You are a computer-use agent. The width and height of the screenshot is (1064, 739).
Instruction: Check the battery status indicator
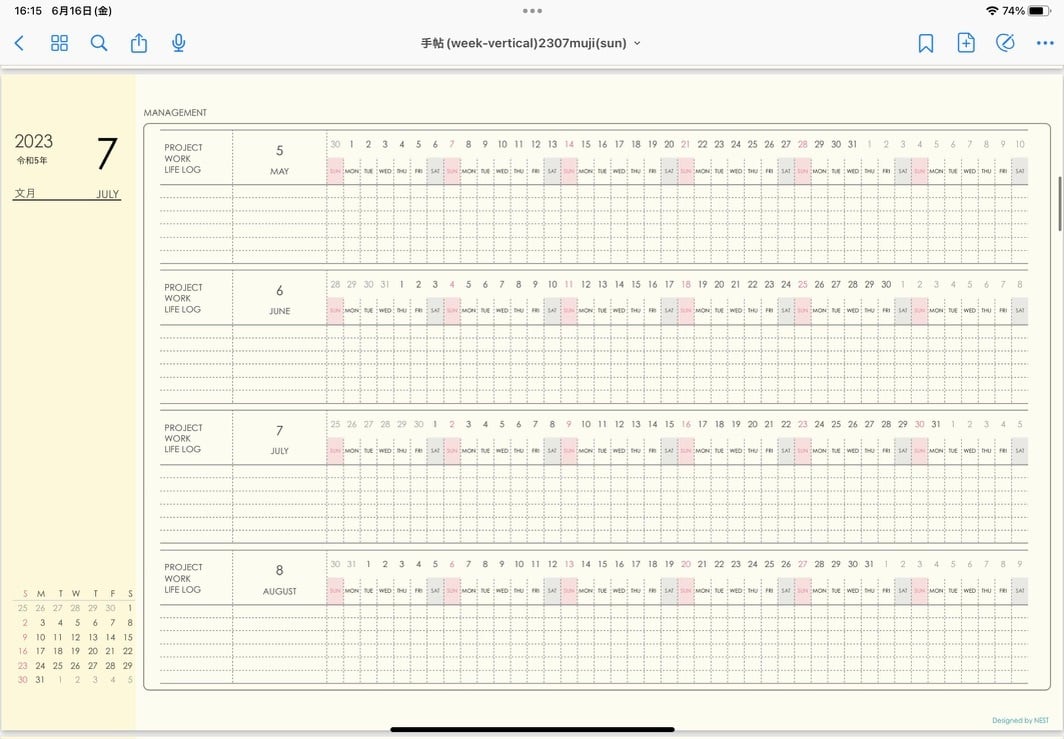[x=1040, y=11]
